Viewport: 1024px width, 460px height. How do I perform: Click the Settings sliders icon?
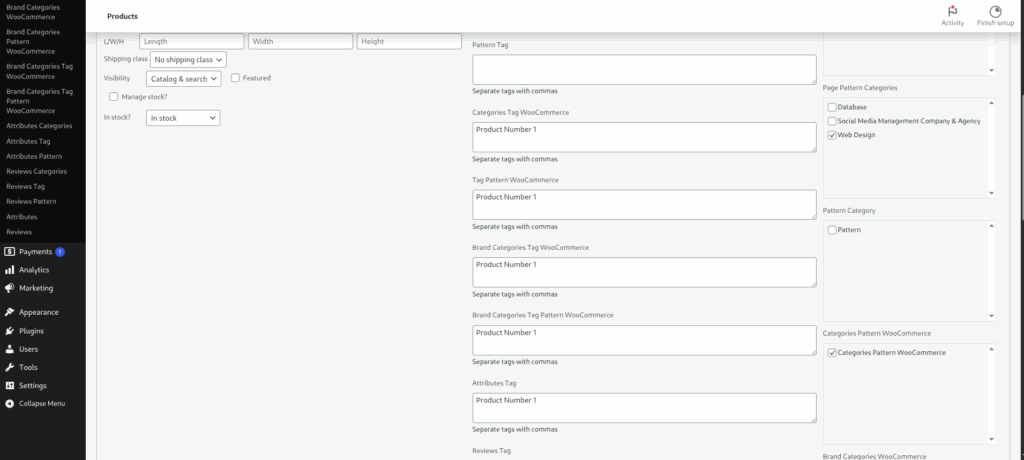coord(9,386)
